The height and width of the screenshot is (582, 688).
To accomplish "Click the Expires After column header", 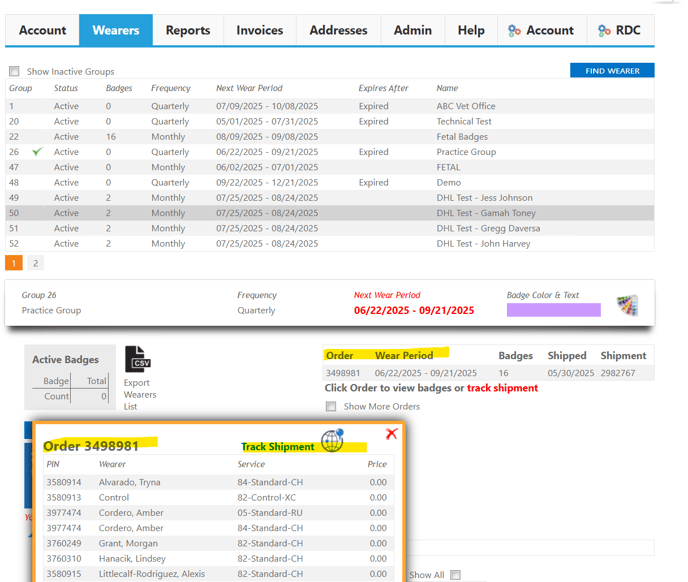I will click(x=383, y=88).
